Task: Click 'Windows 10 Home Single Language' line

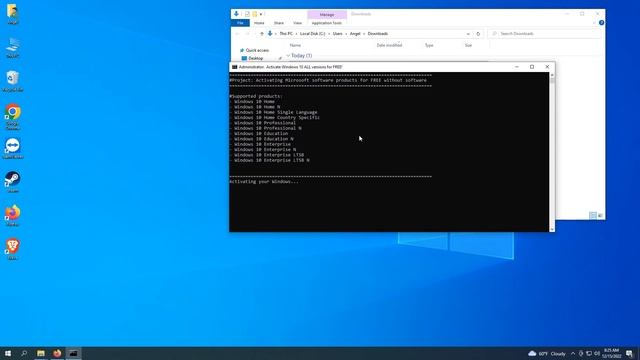Action: point(276,112)
